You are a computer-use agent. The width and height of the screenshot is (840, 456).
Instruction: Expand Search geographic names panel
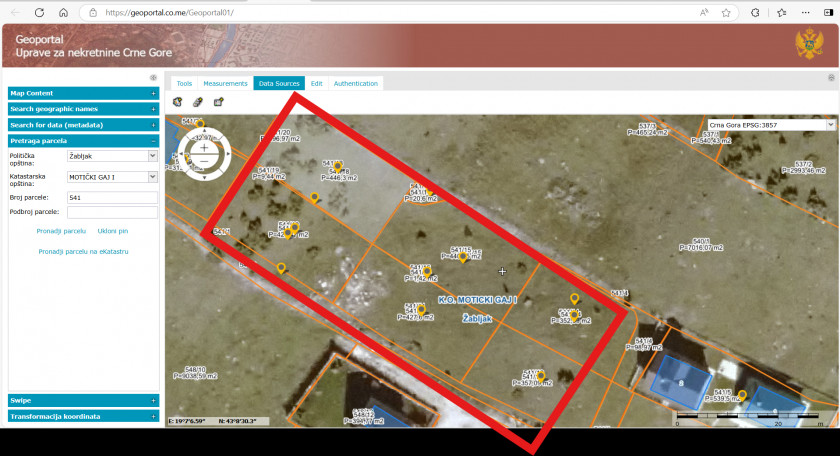point(153,109)
